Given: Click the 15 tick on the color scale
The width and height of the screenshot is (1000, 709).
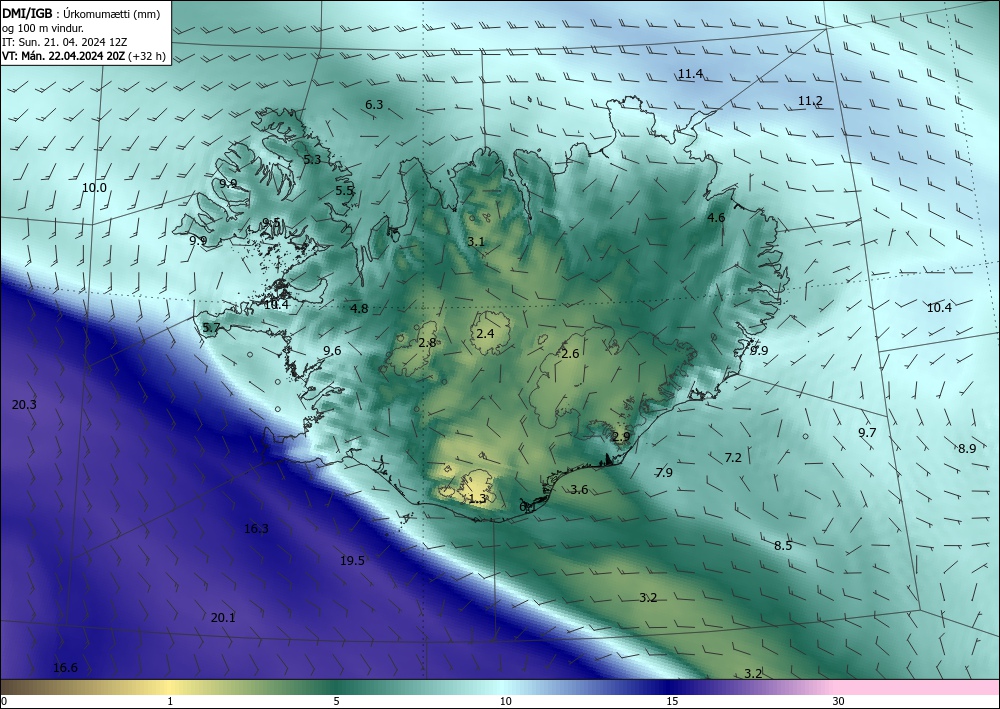Looking at the screenshot, I should (672, 701).
